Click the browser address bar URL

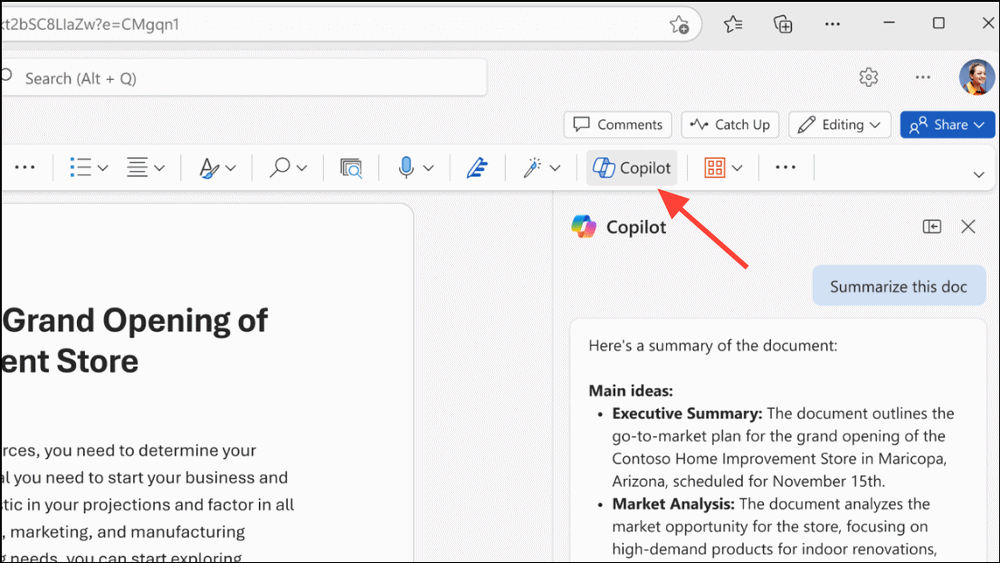tap(89, 24)
